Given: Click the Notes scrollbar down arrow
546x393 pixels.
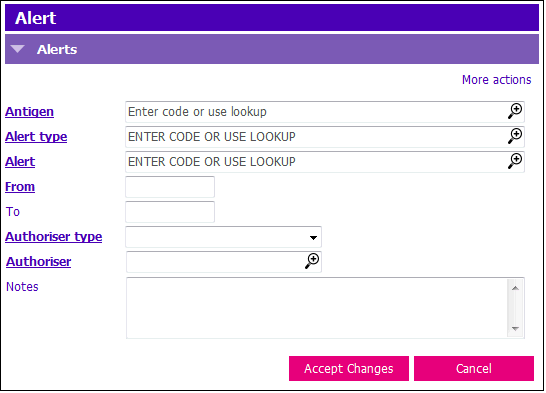Looking at the screenshot, I should pyautogui.click(x=515, y=329).
